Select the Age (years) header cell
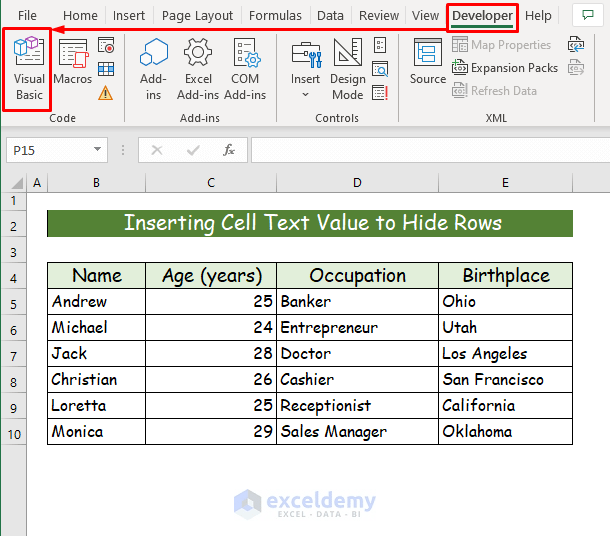610x536 pixels. pyautogui.click(x=211, y=275)
